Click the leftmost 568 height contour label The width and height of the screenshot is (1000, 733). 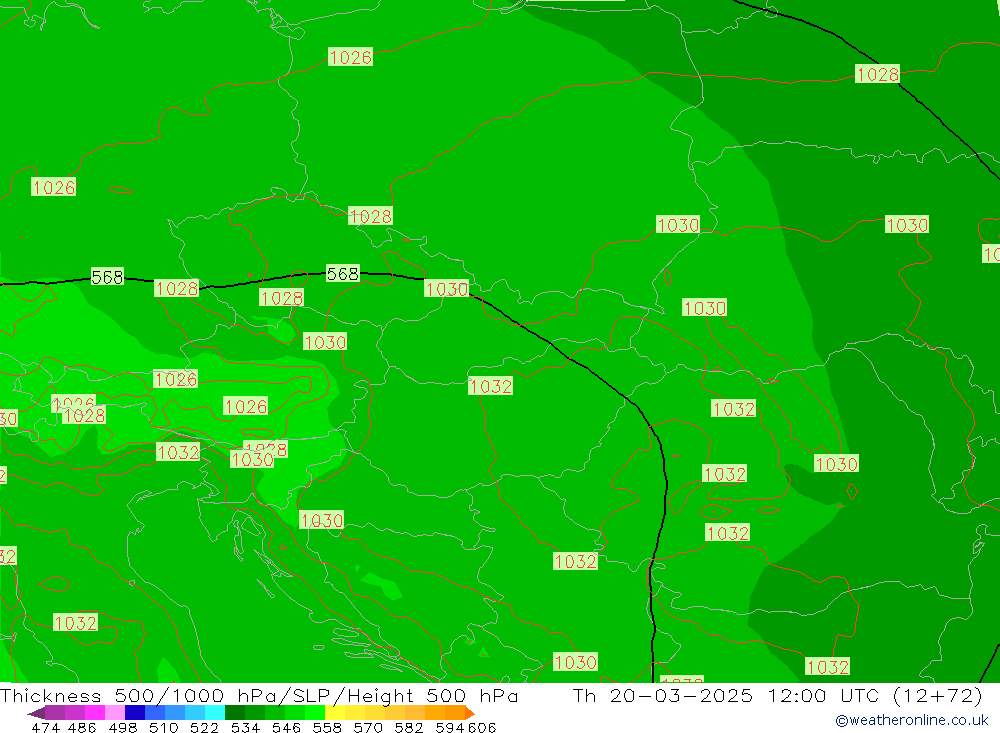pyautogui.click(x=107, y=278)
